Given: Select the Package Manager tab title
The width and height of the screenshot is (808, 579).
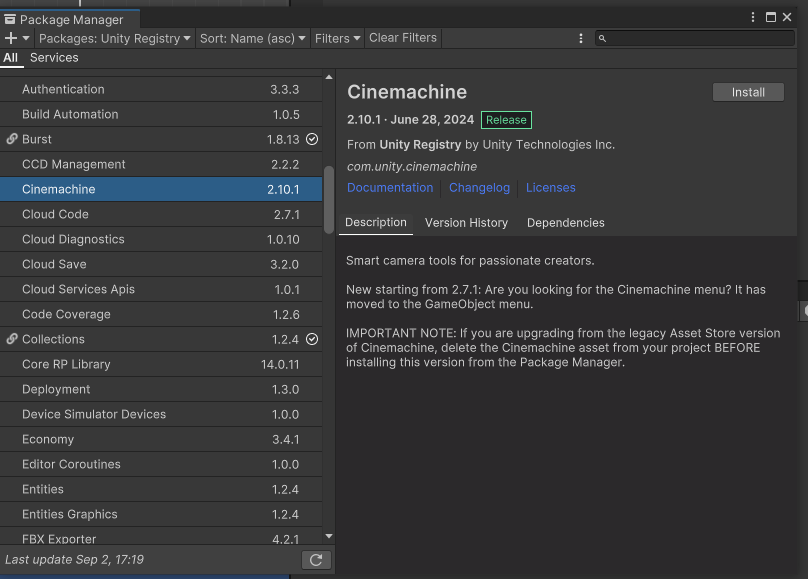Looking at the screenshot, I should pos(72,20).
